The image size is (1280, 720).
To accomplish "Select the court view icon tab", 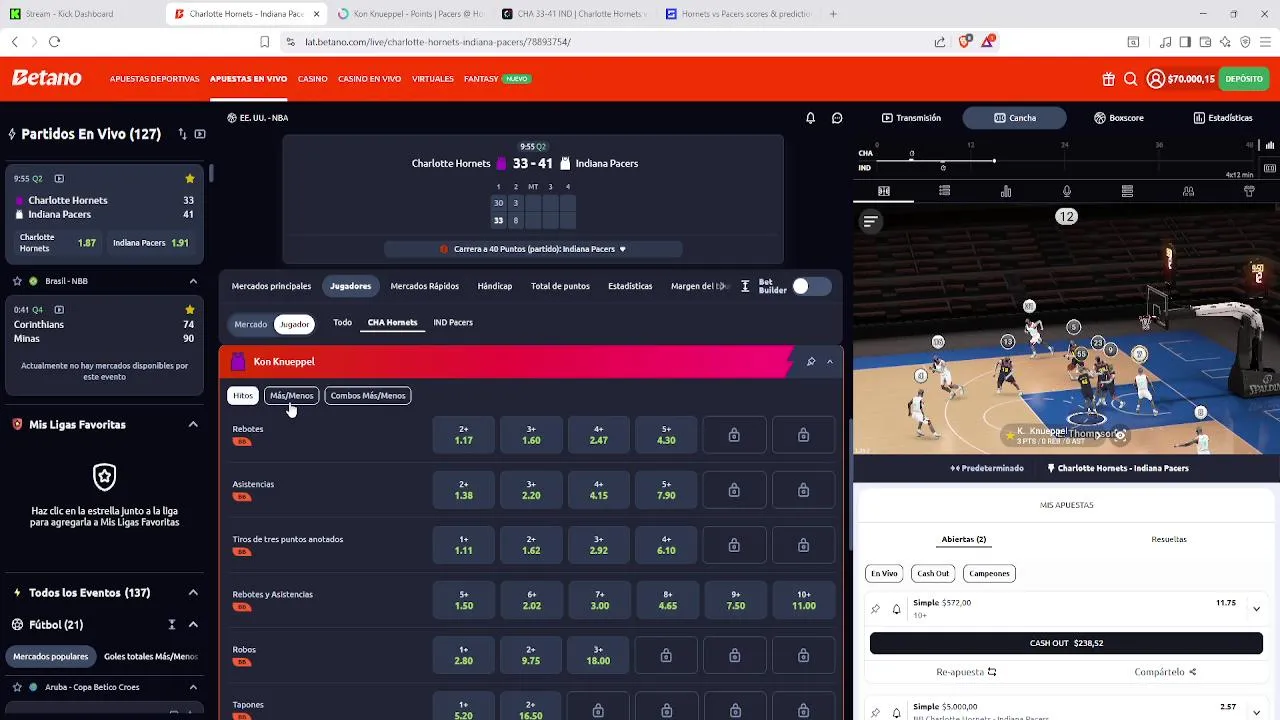I will 884,191.
